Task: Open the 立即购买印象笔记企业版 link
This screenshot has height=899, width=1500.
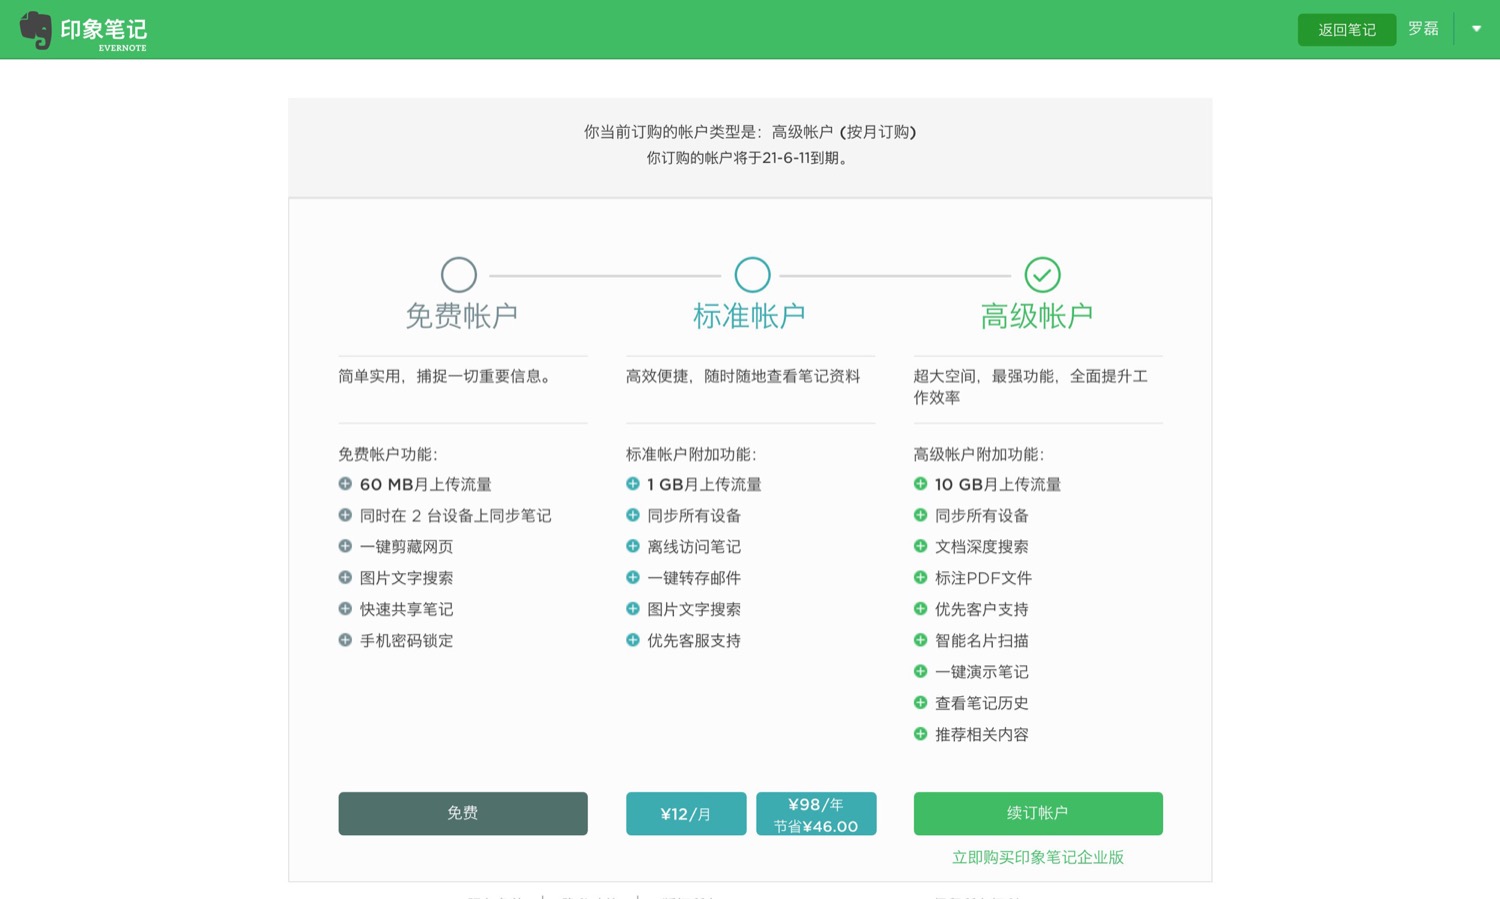Action: click(x=1038, y=857)
